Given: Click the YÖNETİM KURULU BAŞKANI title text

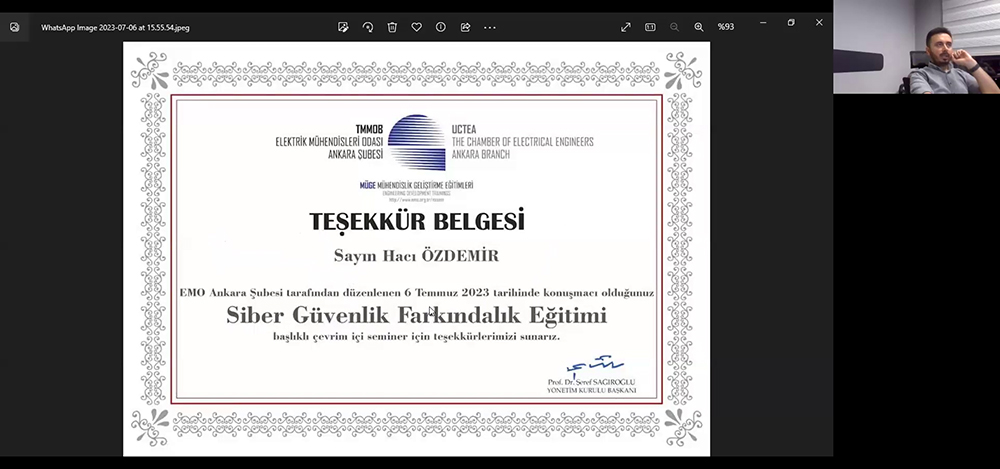Looking at the screenshot, I should [x=591, y=391].
